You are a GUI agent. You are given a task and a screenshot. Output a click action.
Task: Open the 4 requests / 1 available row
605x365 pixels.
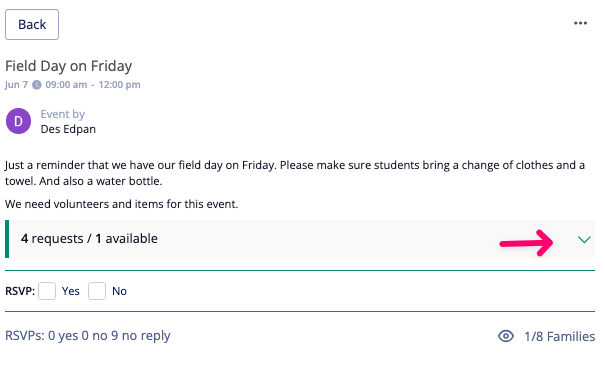(x=300, y=239)
